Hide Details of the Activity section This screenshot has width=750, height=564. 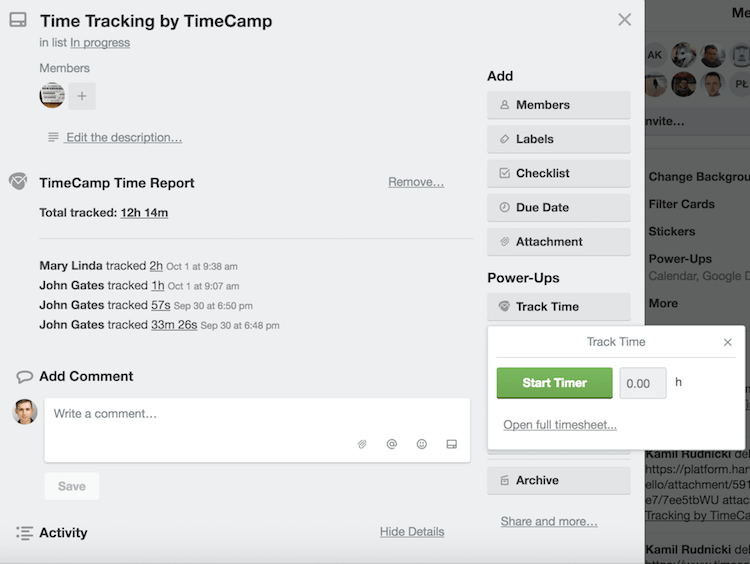click(x=412, y=532)
